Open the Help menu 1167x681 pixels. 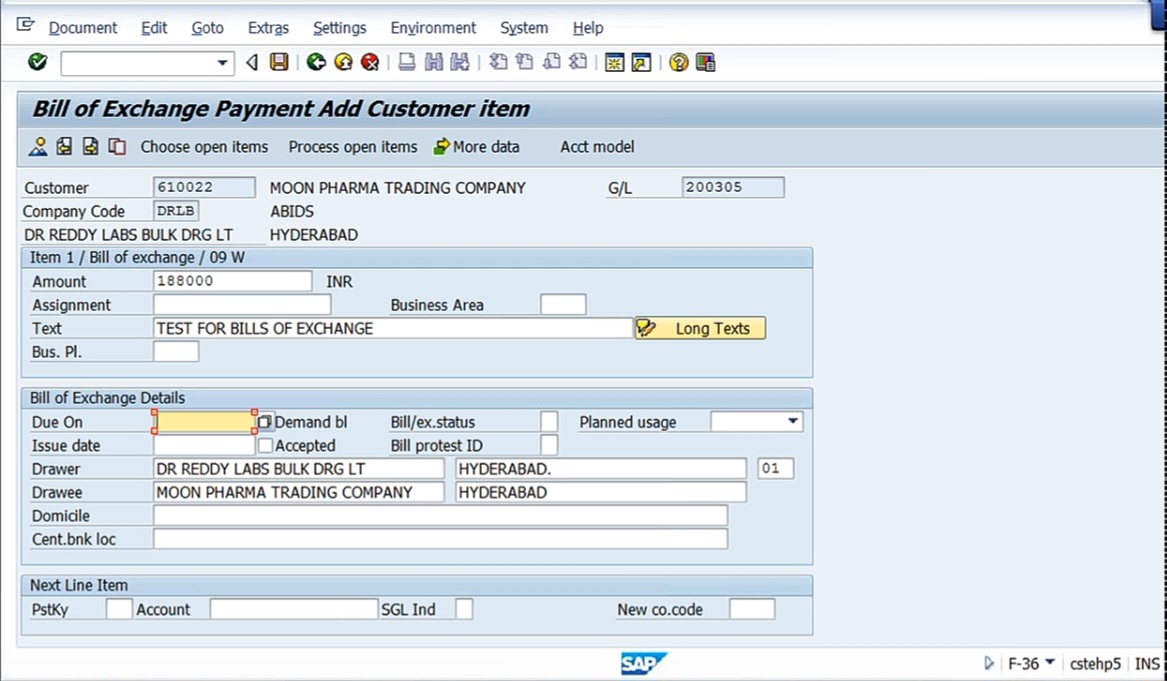click(588, 28)
